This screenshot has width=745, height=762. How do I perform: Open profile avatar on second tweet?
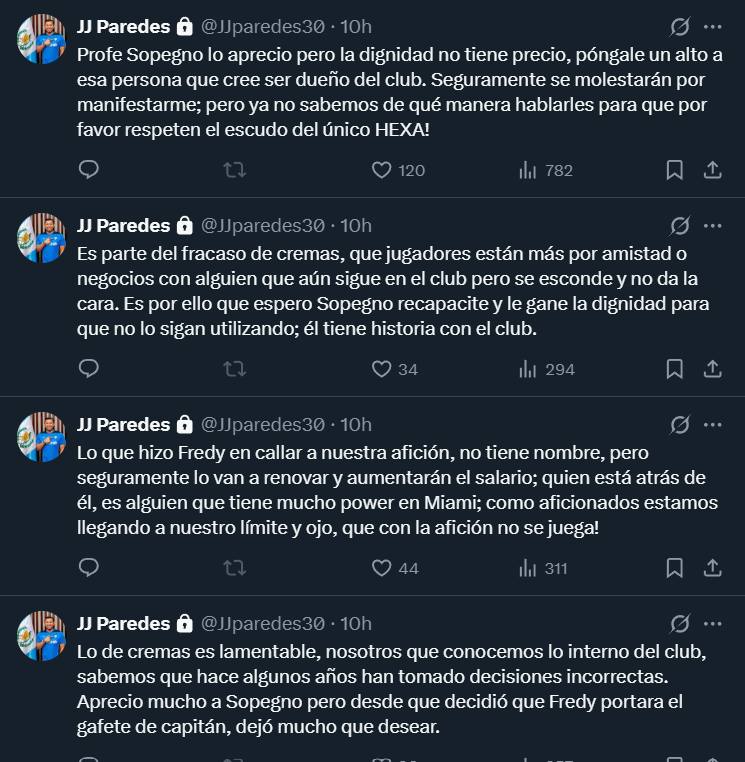pos(42,238)
